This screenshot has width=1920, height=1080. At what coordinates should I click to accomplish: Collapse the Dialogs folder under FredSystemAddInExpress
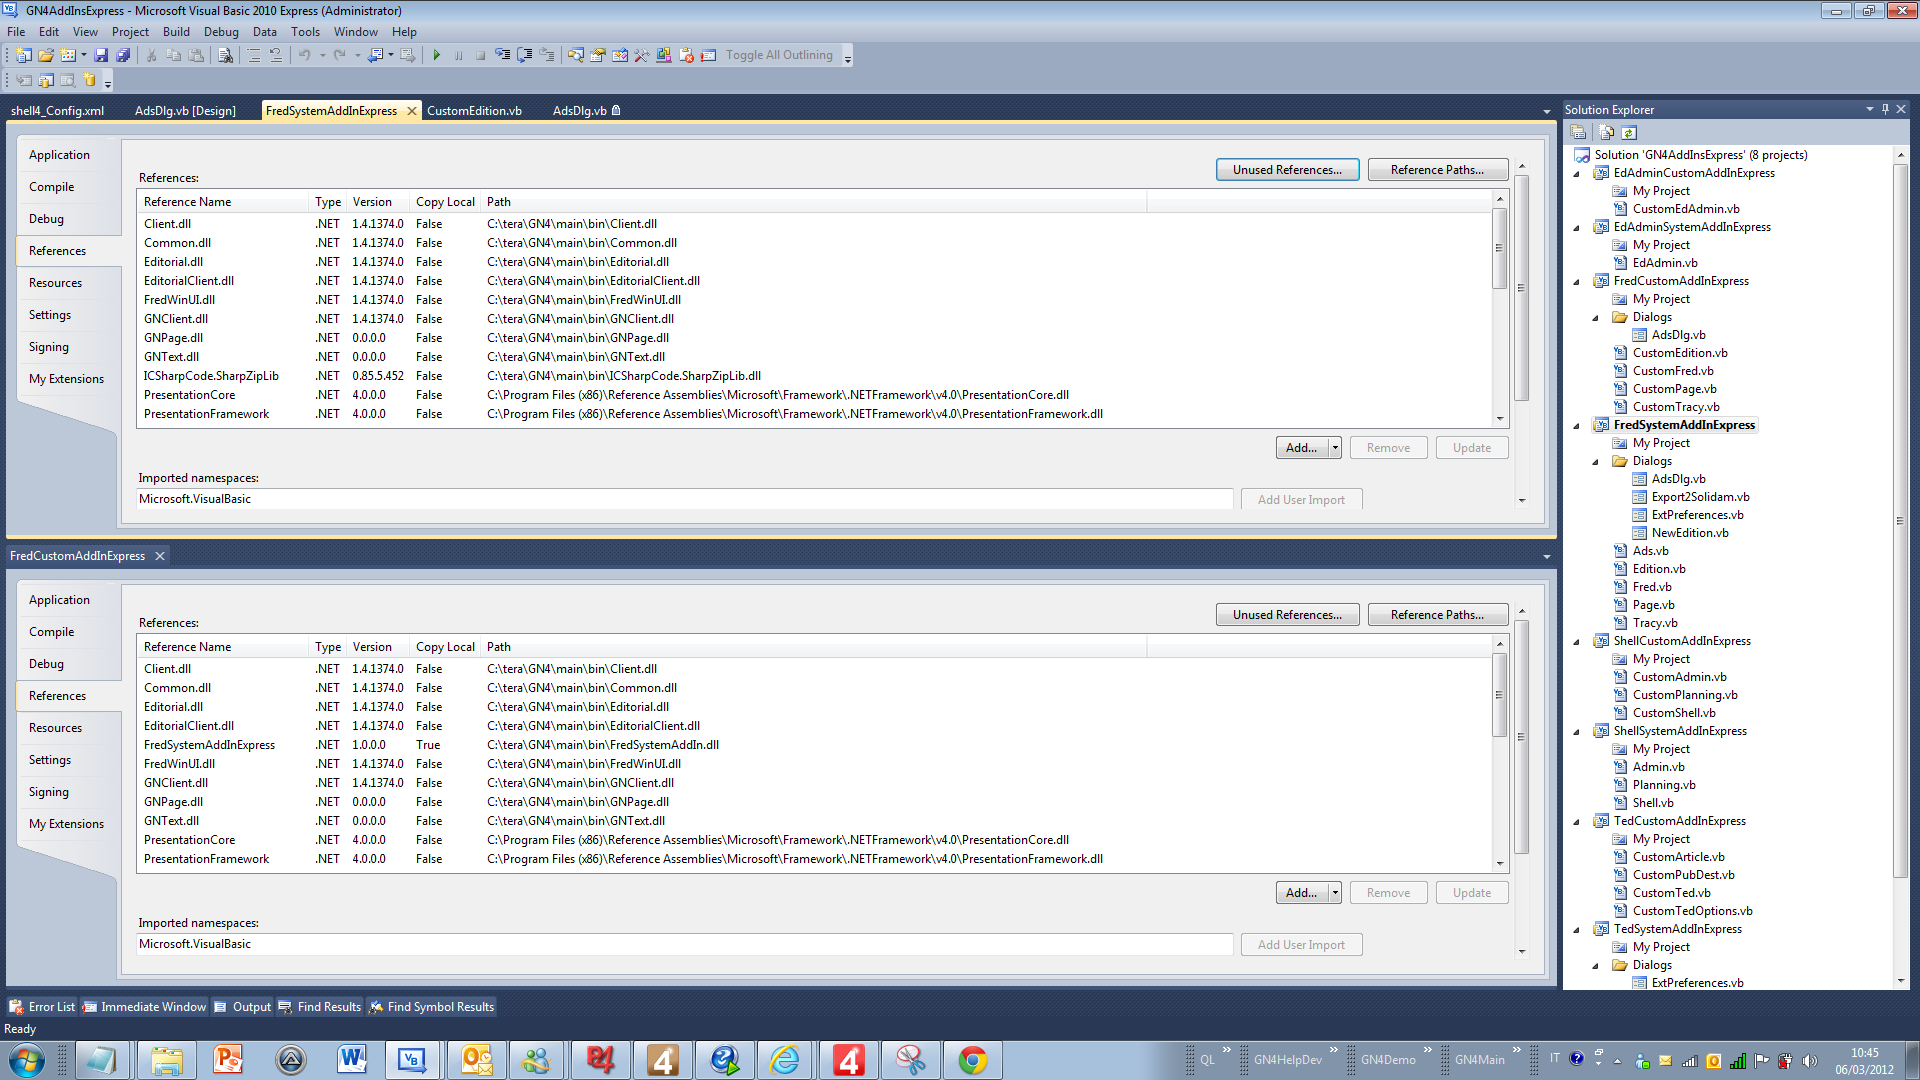pyautogui.click(x=1596, y=461)
